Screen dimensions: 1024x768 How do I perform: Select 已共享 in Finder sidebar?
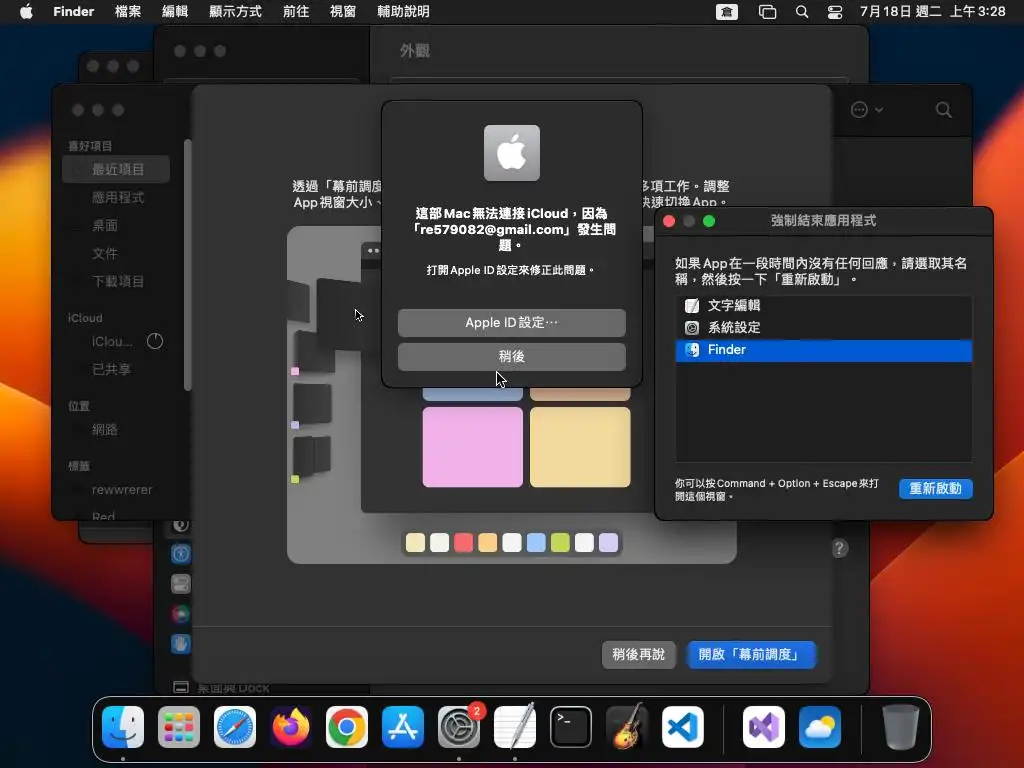pos(116,370)
